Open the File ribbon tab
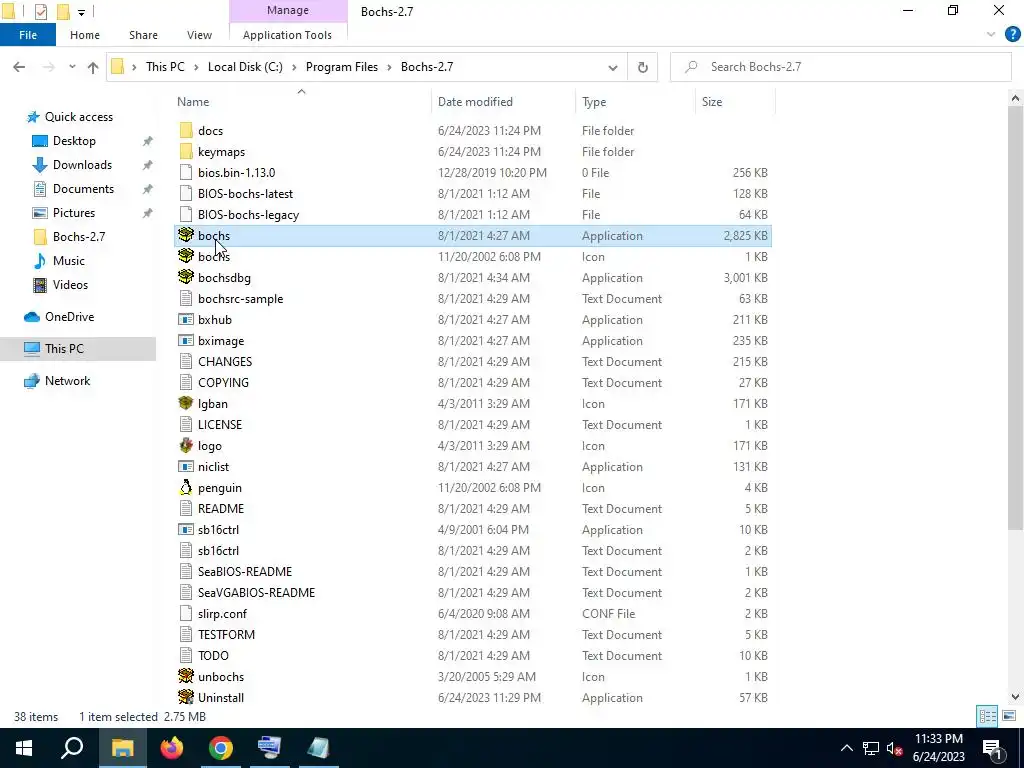Viewport: 1024px width, 768px height. point(28,35)
